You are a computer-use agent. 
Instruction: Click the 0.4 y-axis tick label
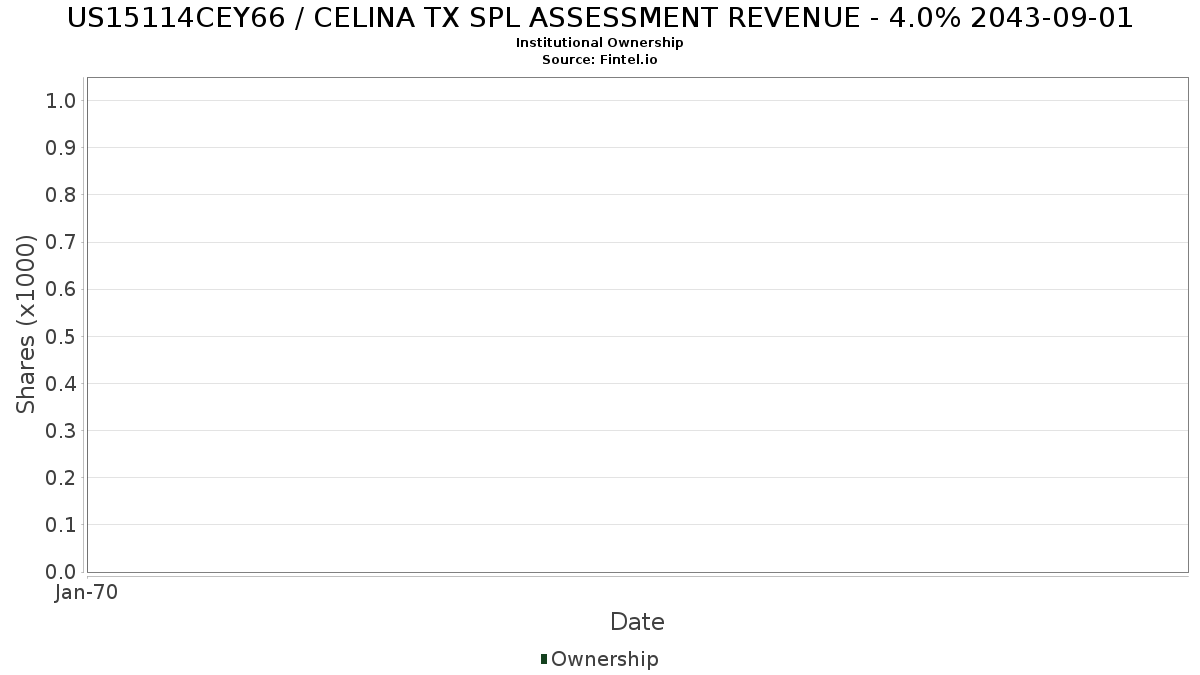click(x=61, y=383)
